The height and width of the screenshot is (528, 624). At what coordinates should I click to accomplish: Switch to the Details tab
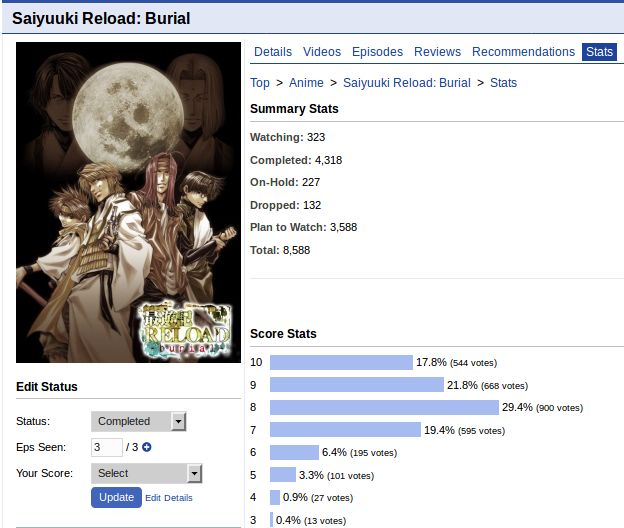click(x=273, y=52)
